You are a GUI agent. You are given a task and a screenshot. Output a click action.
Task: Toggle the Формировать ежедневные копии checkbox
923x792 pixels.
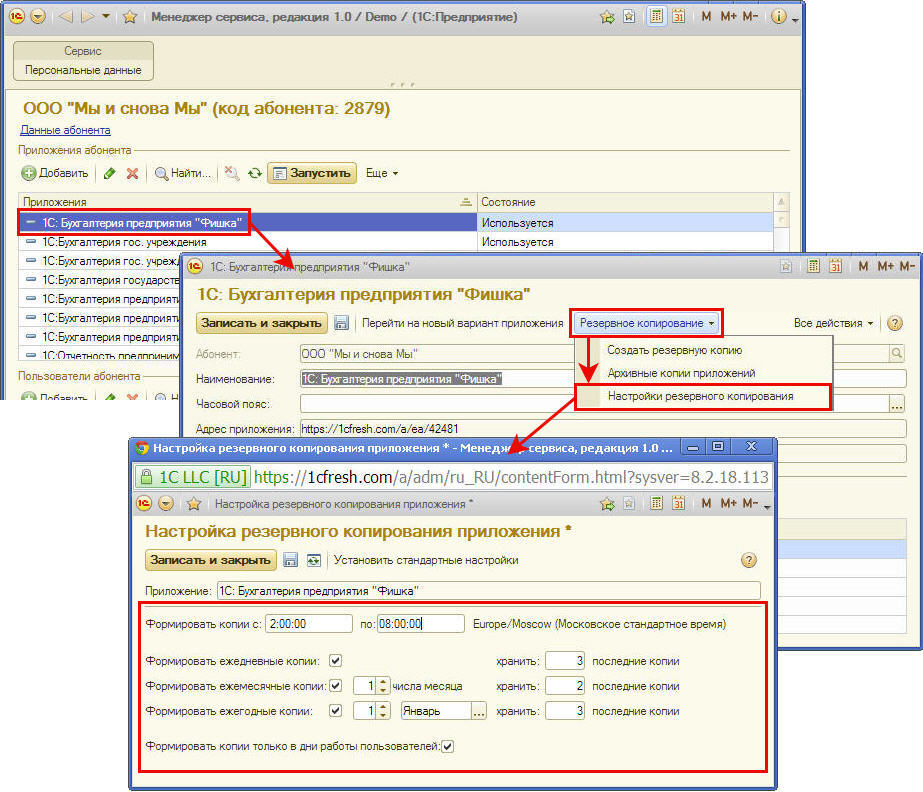tap(336, 661)
